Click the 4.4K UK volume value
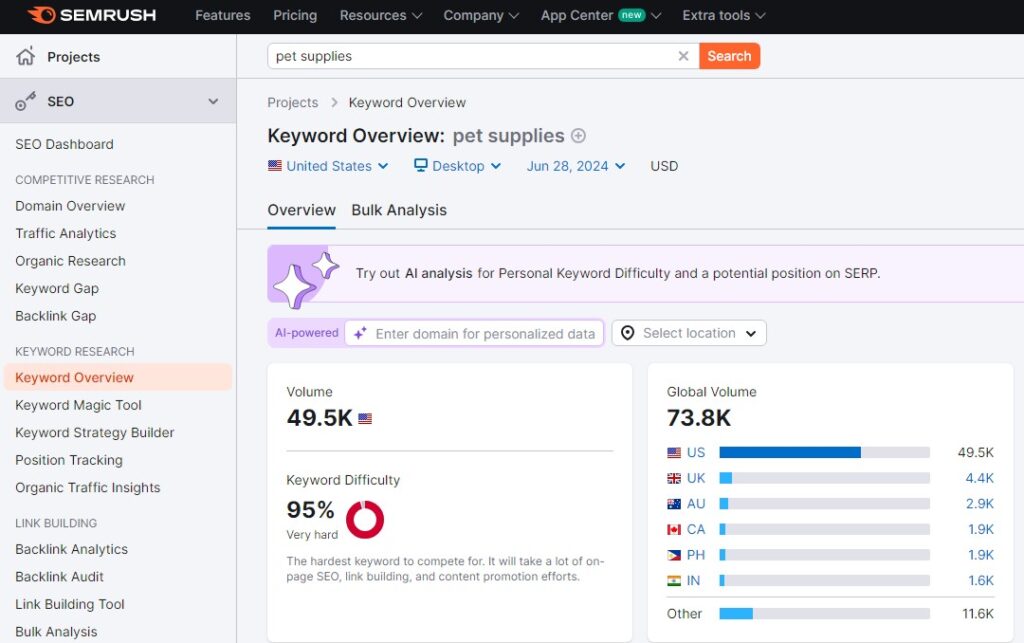 (x=980, y=478)
